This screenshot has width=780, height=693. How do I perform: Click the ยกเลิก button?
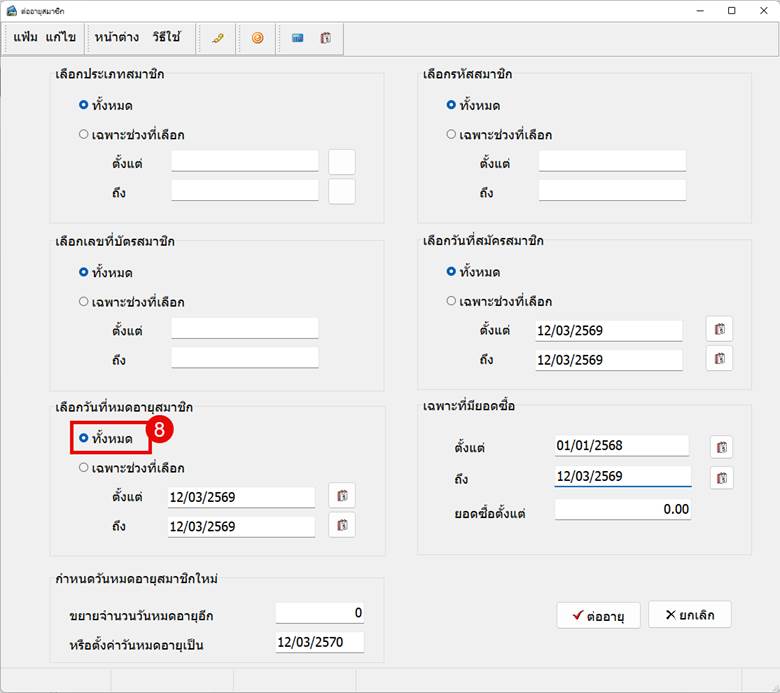pos(690,615)
